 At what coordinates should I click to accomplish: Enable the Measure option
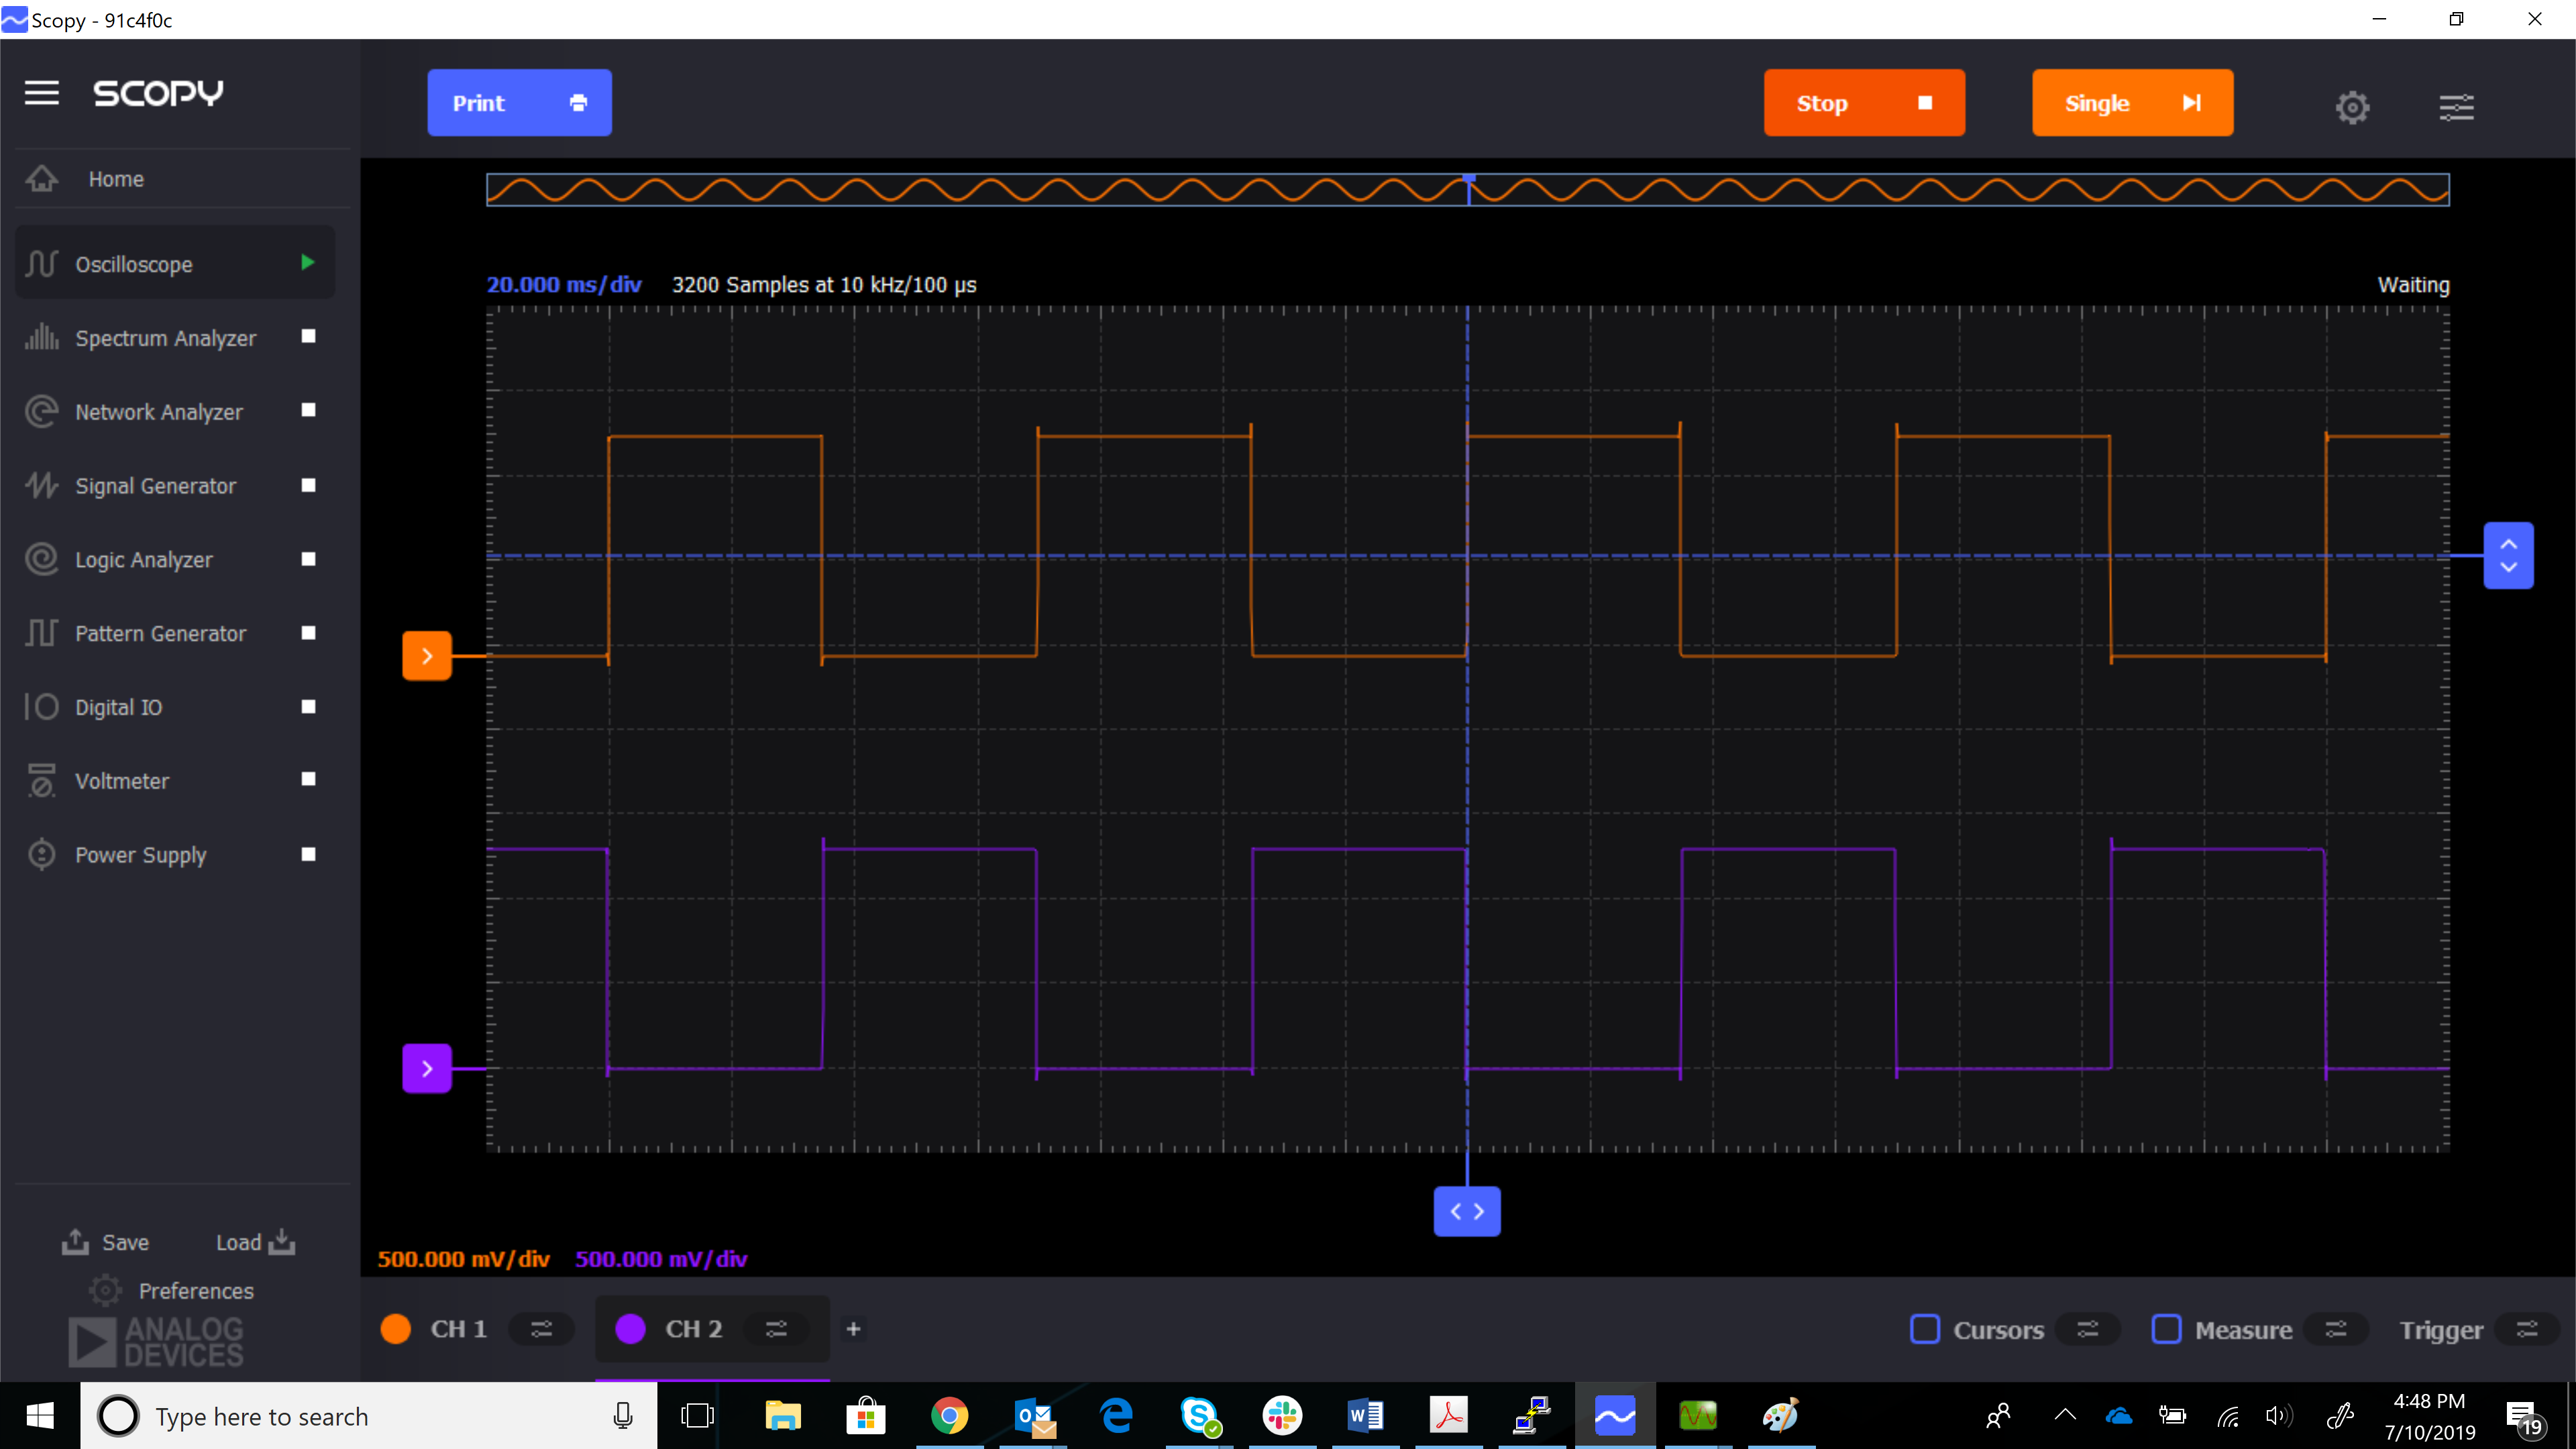pyautogui.click(x=2168, y=1330)
